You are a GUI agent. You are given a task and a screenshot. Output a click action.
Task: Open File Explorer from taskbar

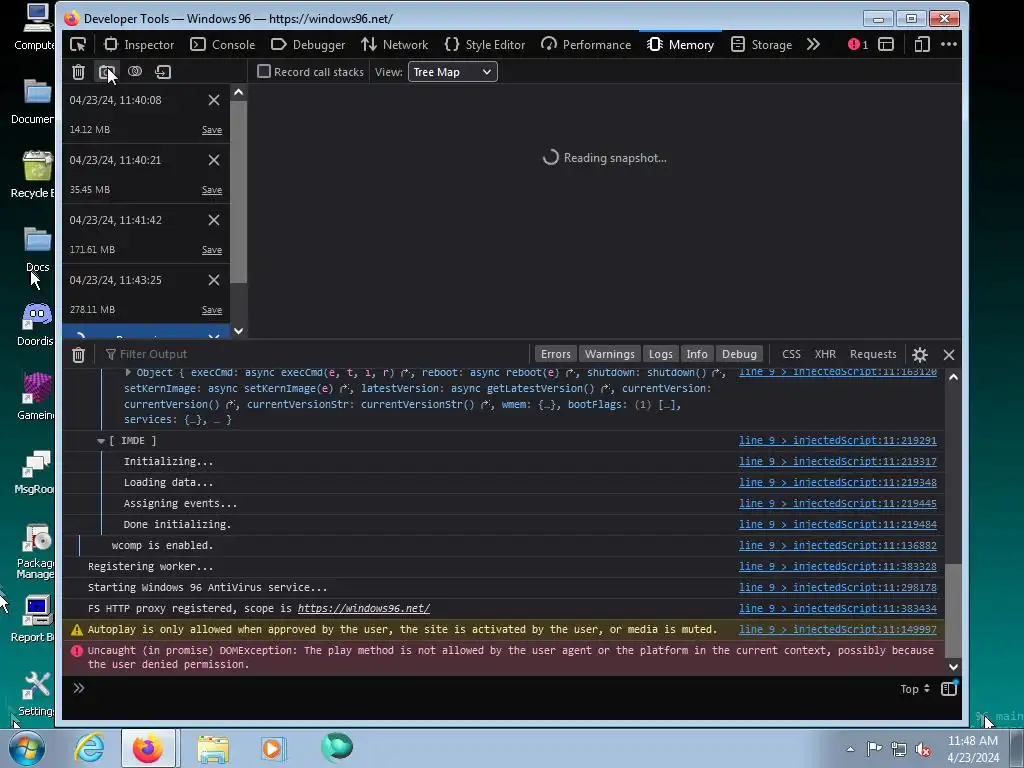(213, 748)
